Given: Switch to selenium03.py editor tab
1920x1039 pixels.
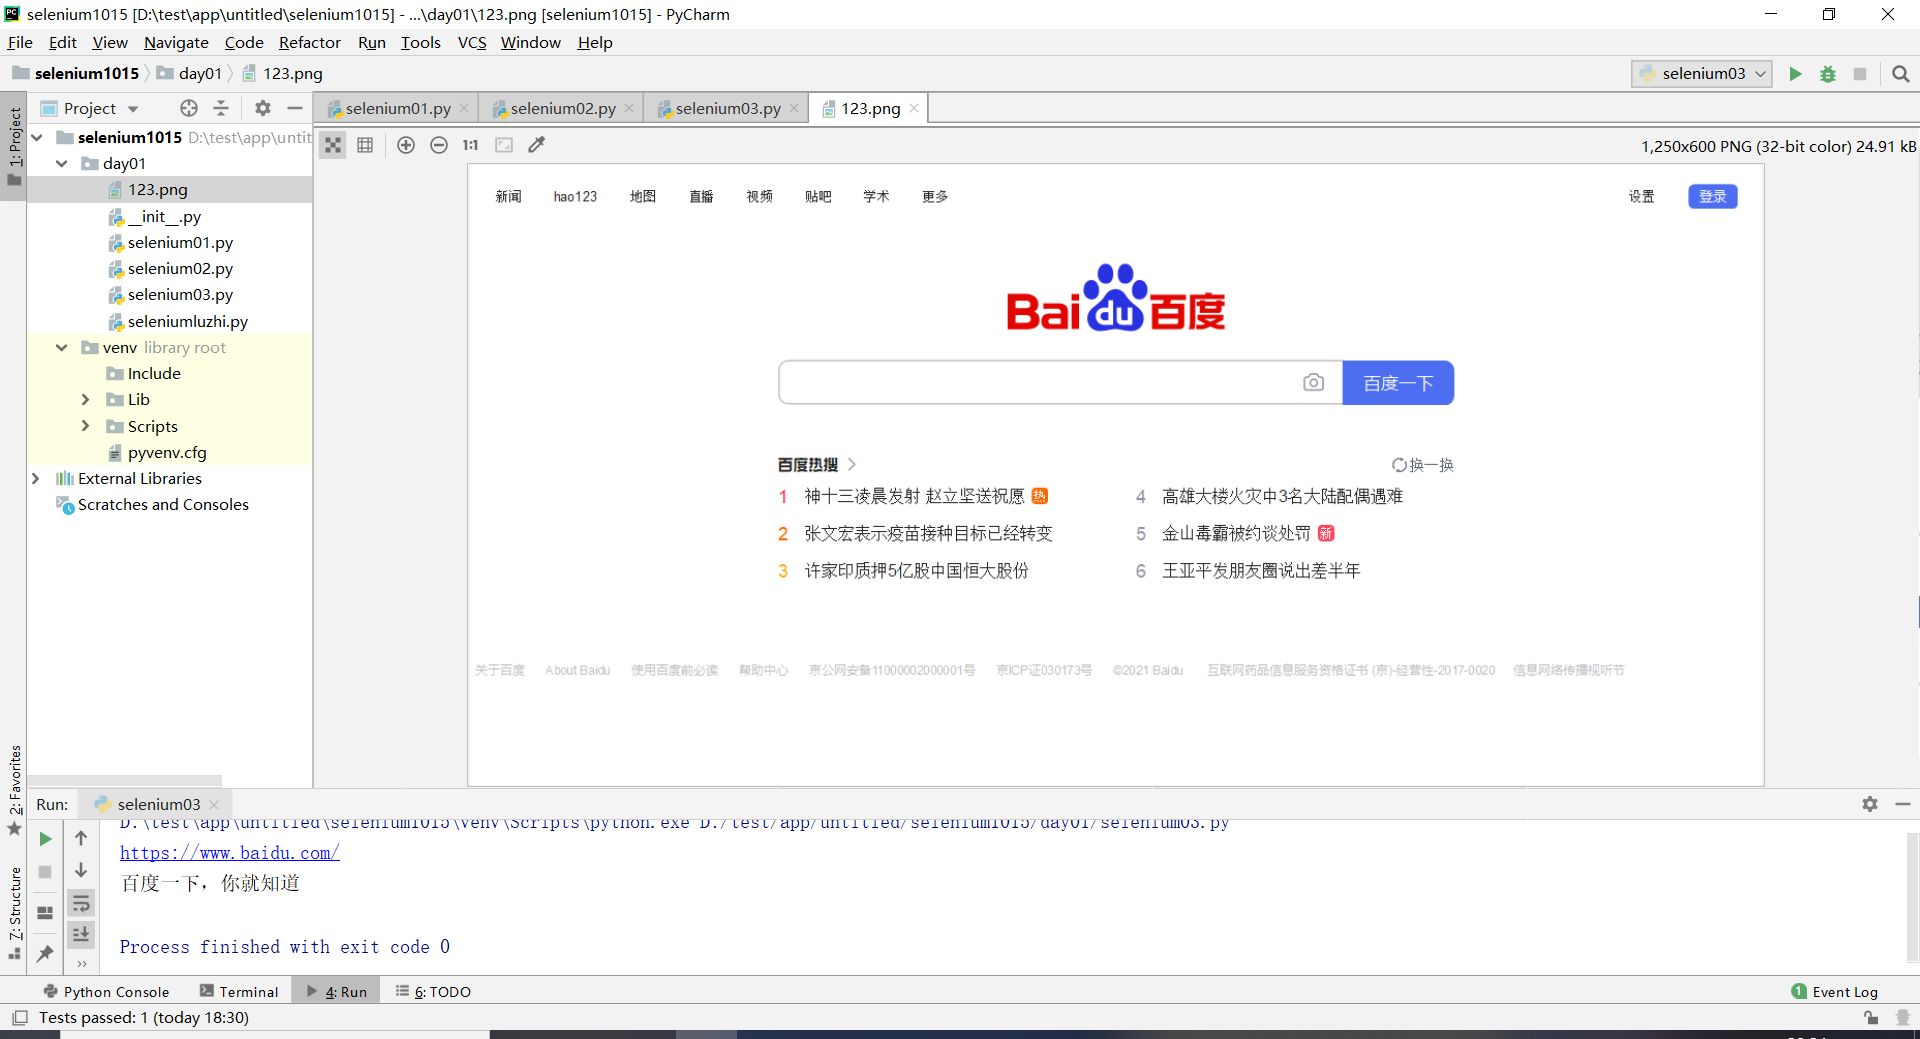Looking at the screenshot, I should coord(727,108).
